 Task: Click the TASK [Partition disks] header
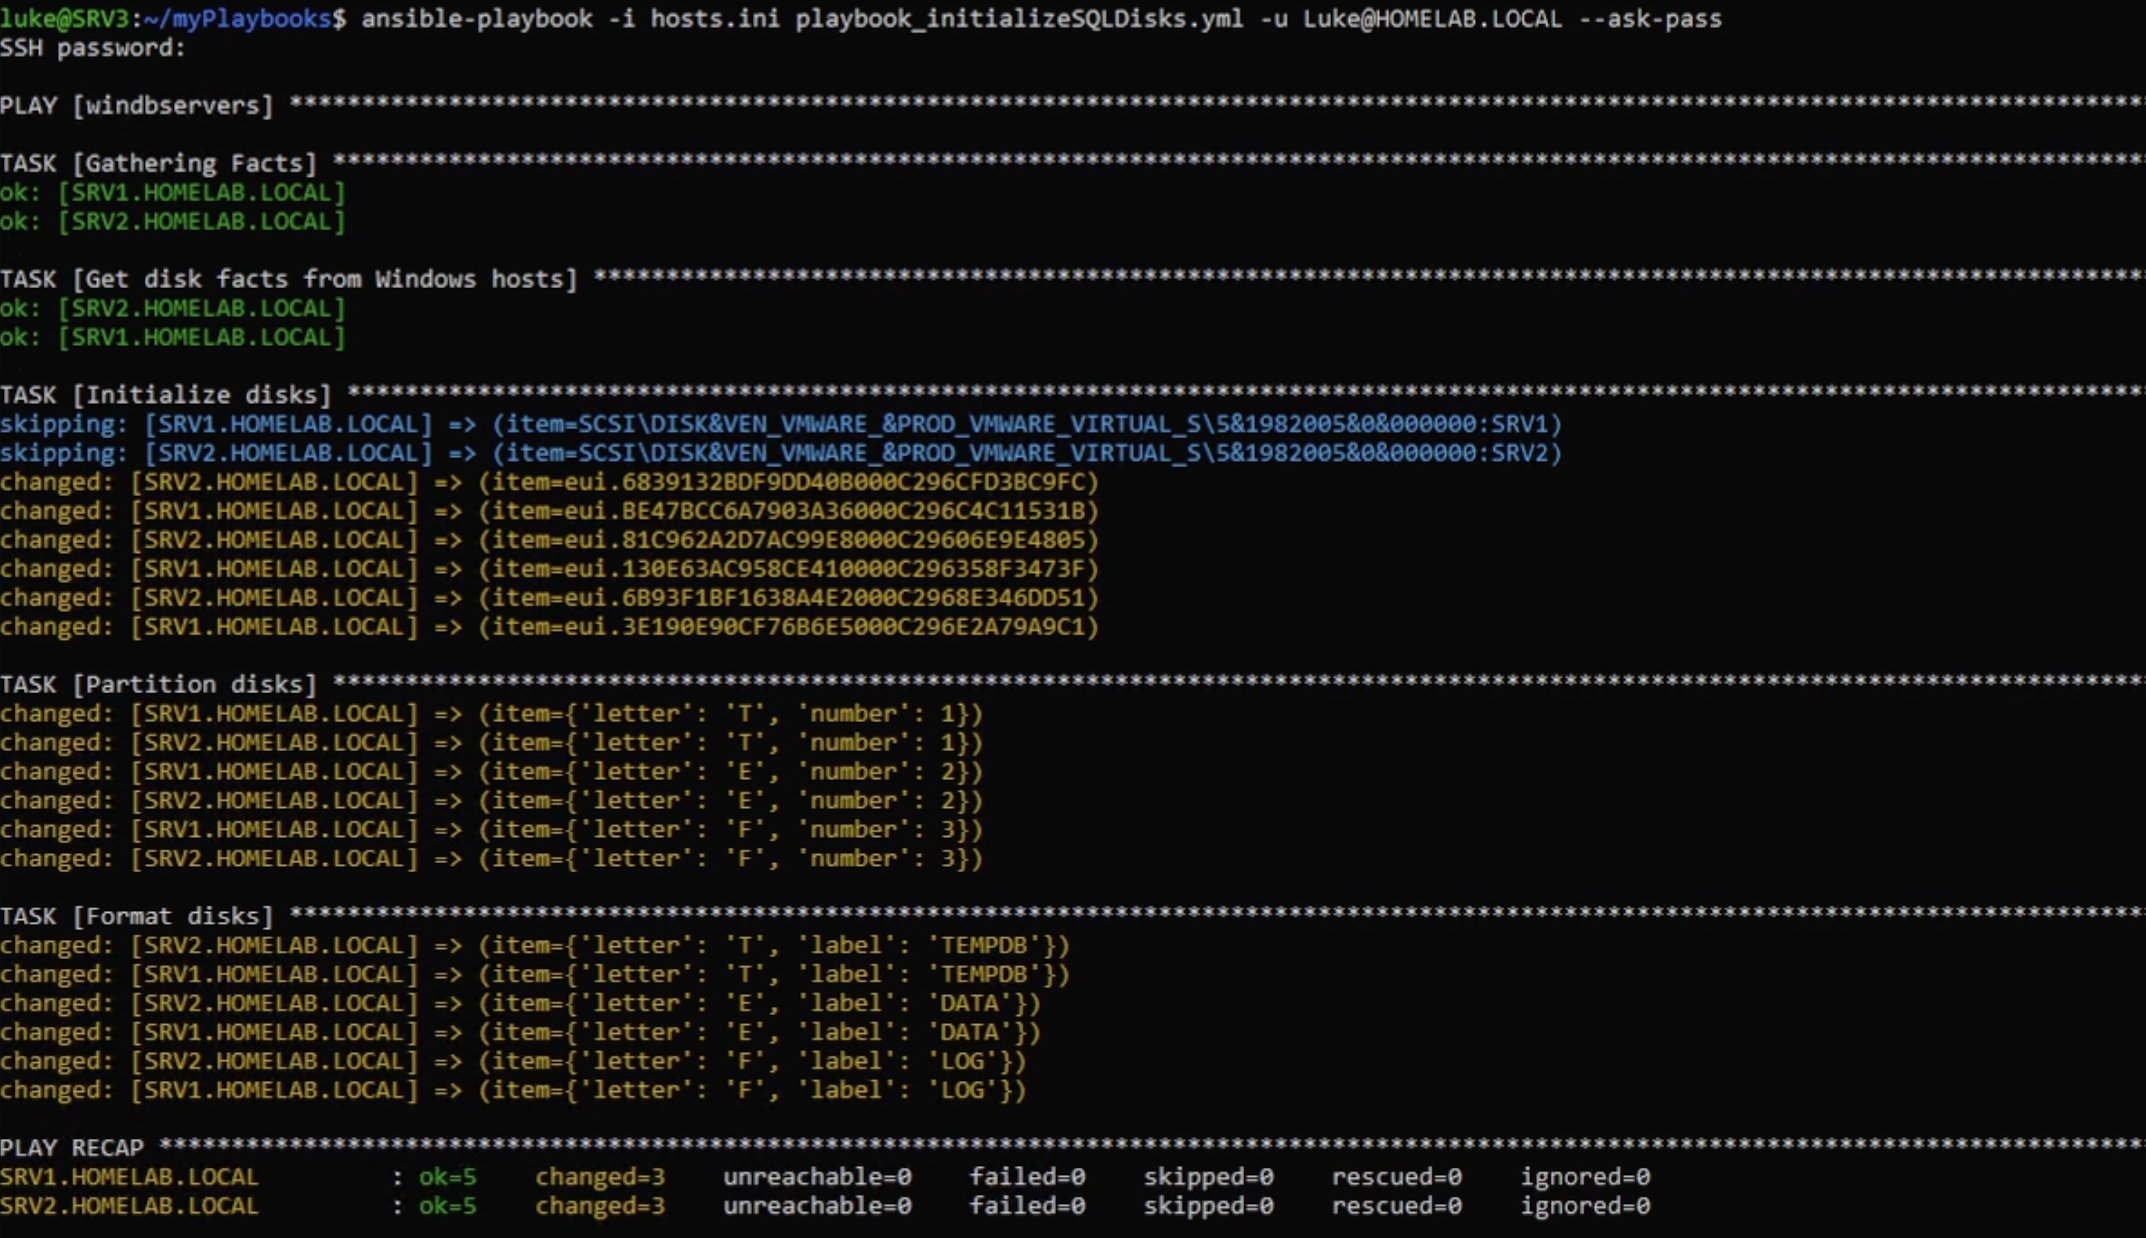click(x=158, y=686)
